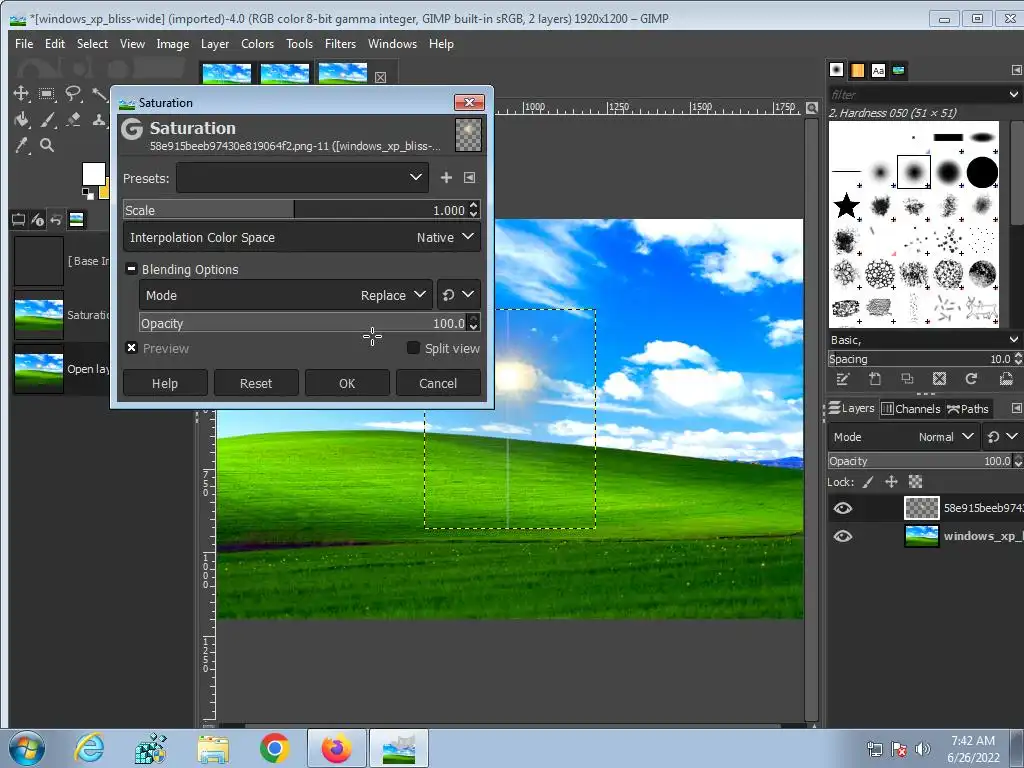The width and height of the screenshot is (1024, 768).
Task: Select the Zoom magnifier tool
Action: 46,145
